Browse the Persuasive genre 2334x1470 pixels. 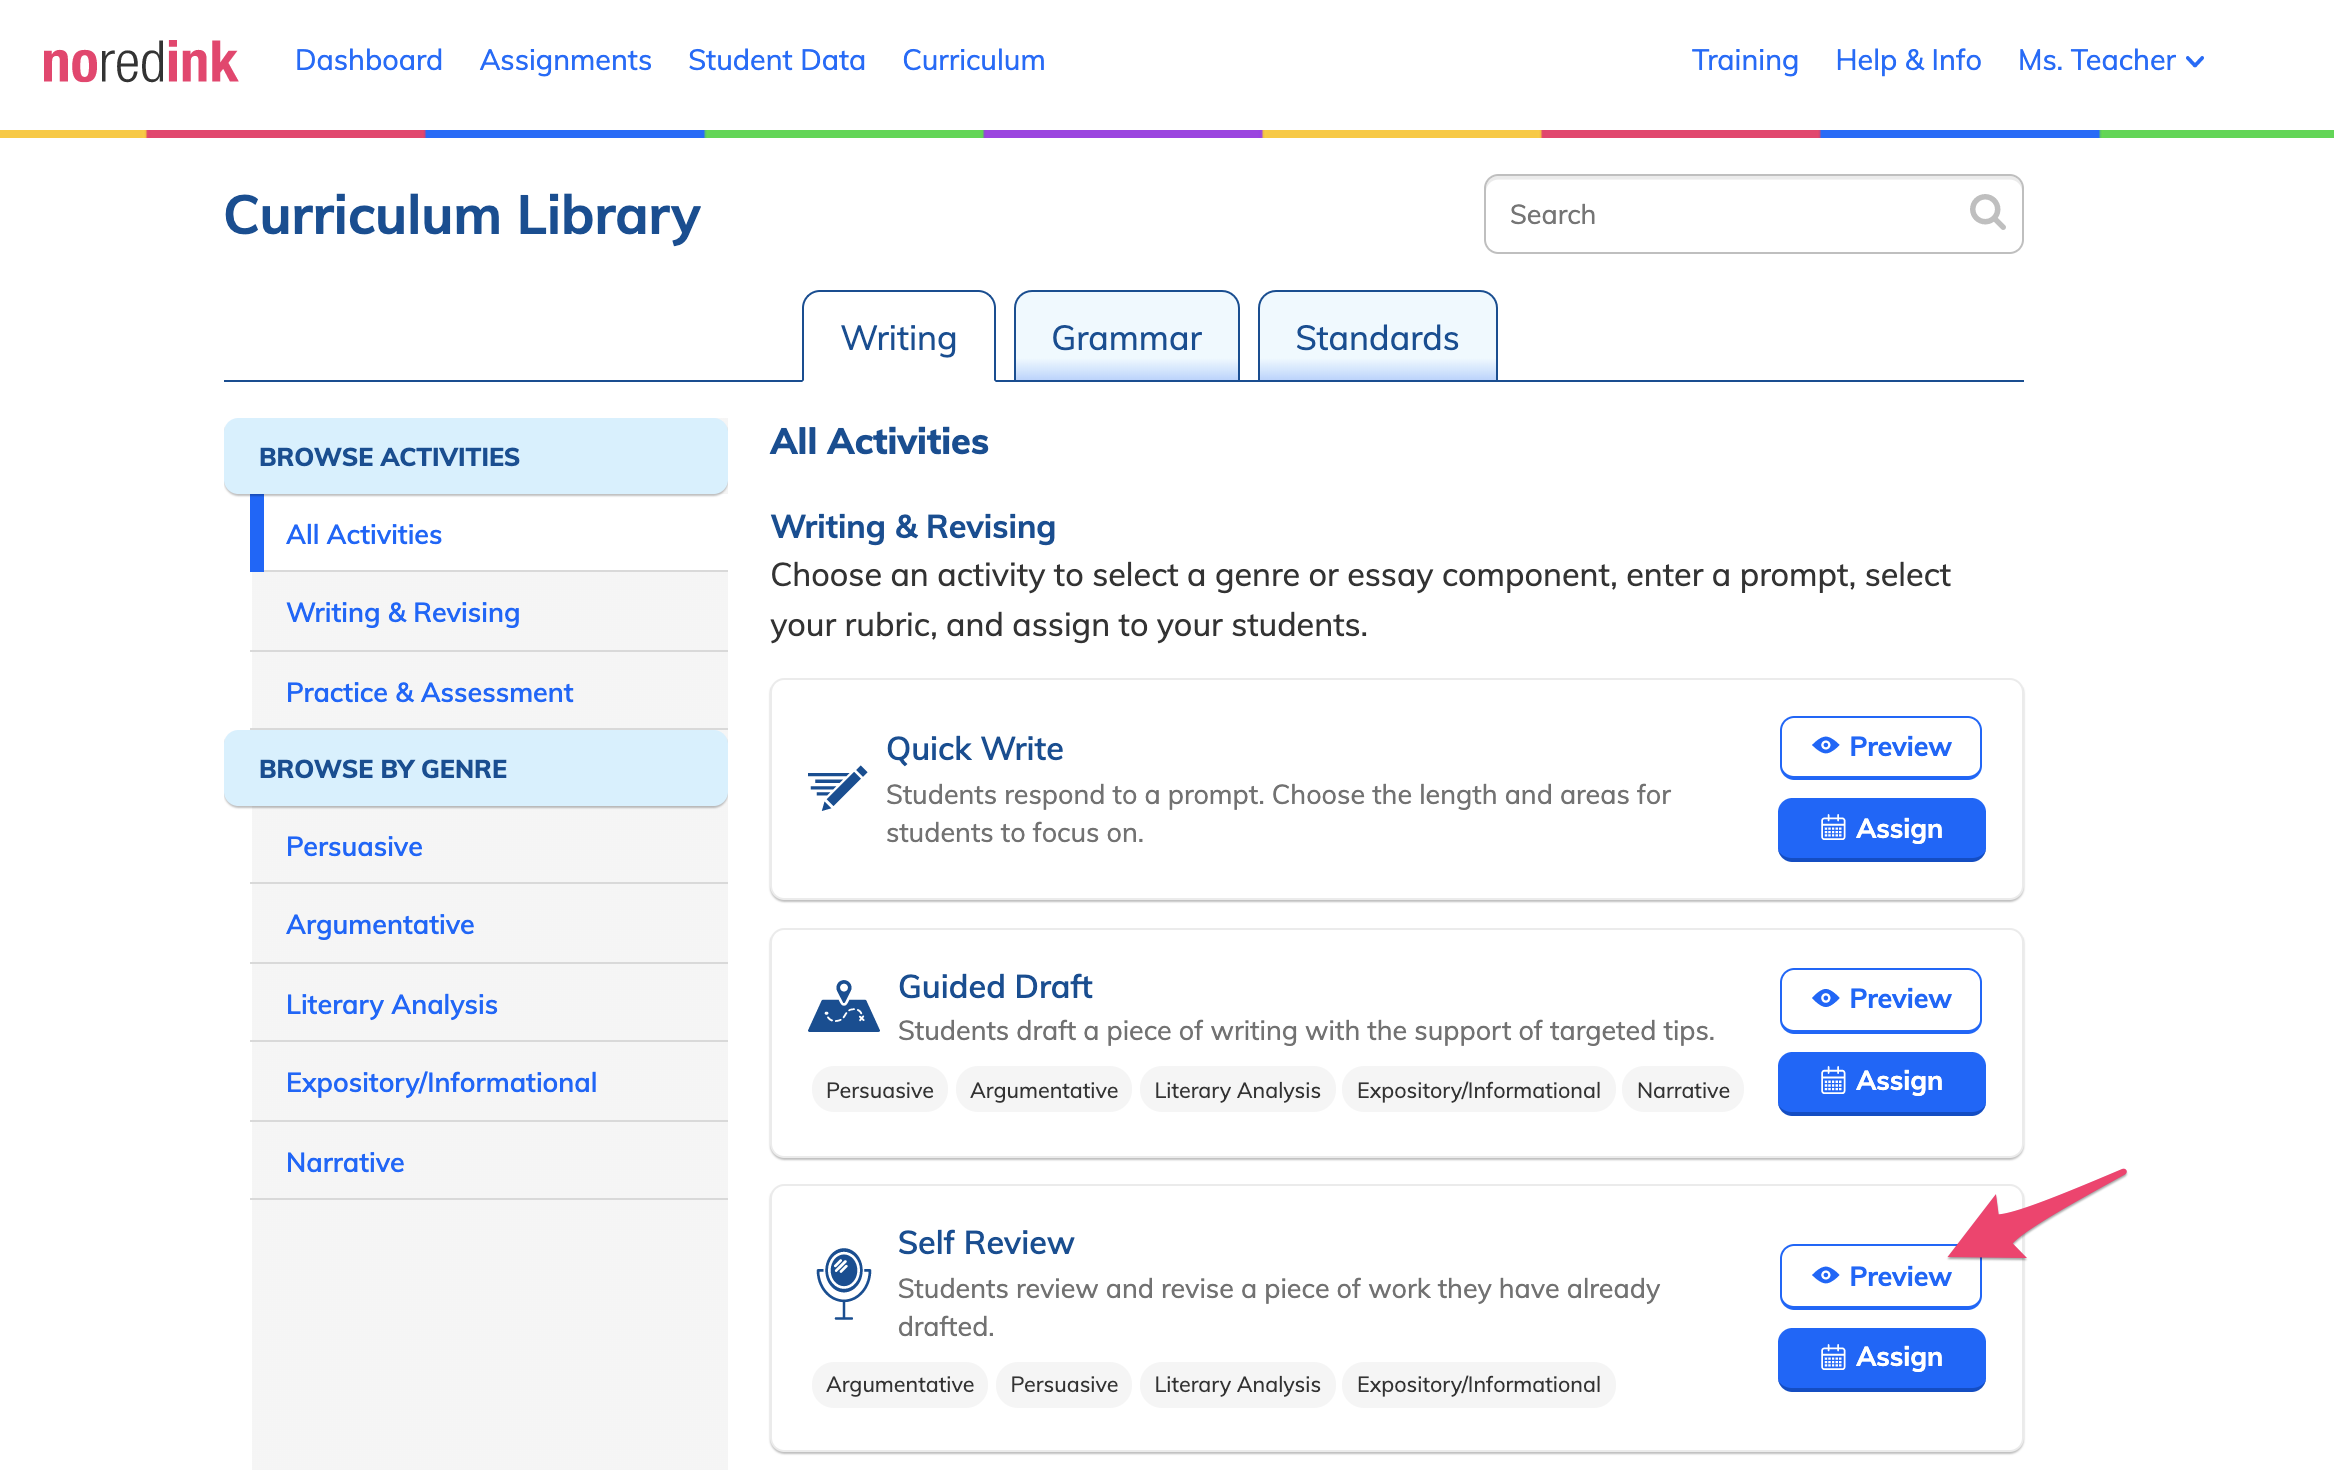tap(490, 846)
